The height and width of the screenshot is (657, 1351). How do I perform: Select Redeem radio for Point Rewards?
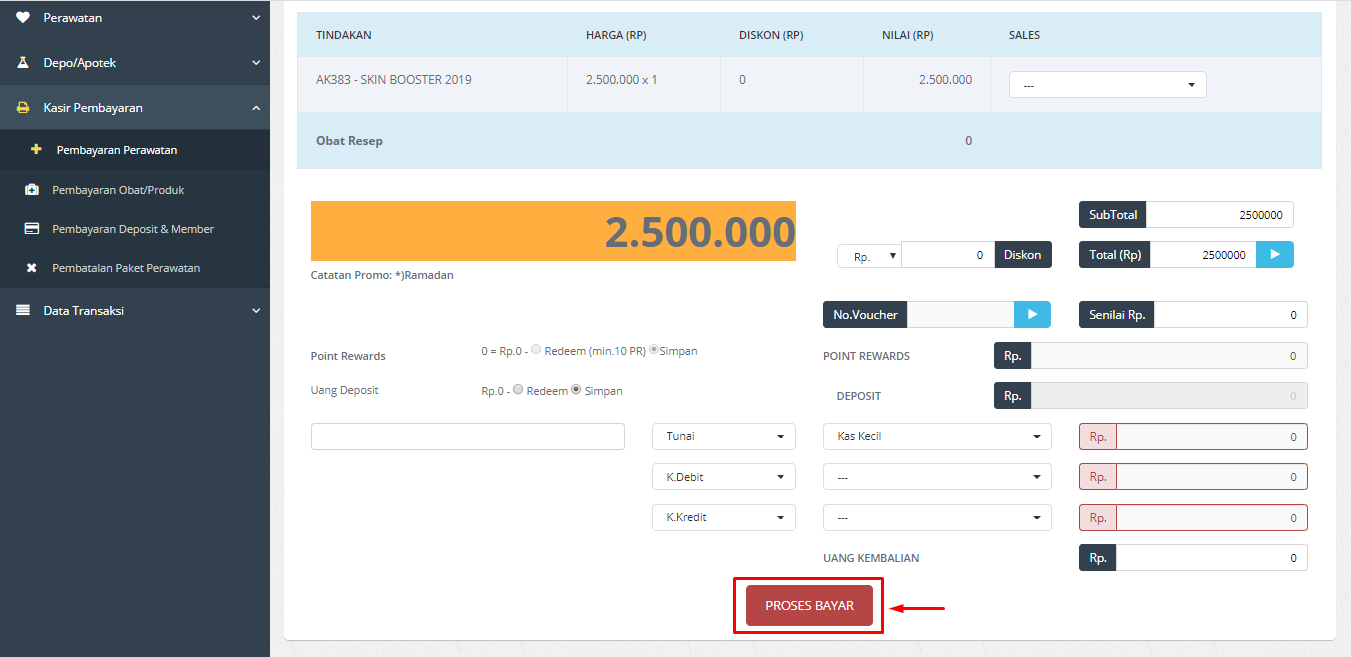click(x=537, y=350)
